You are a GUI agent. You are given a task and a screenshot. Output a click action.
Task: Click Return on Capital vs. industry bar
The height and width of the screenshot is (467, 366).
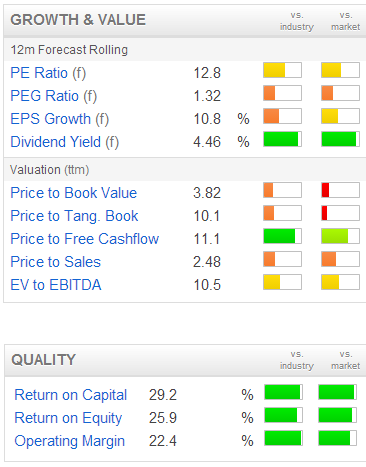pyautogui.click(x=283, y=392)
